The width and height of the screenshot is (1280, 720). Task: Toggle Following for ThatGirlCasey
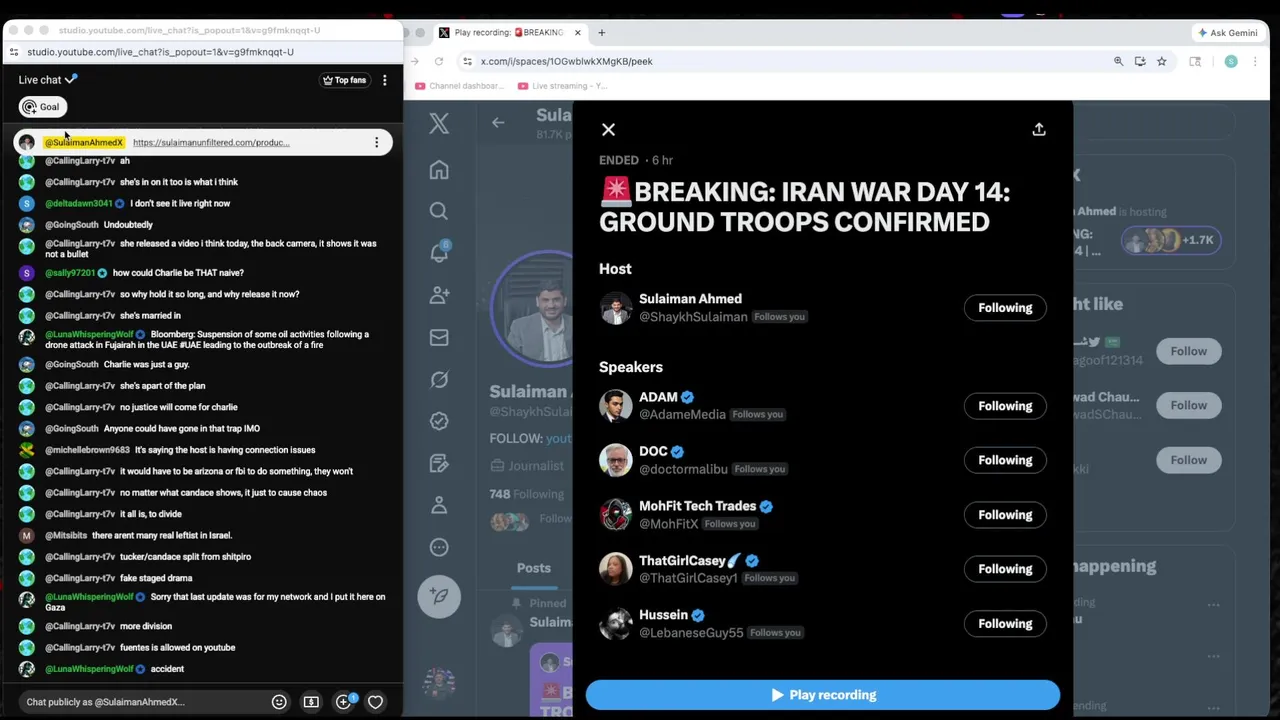click(x=1005, y=569)
